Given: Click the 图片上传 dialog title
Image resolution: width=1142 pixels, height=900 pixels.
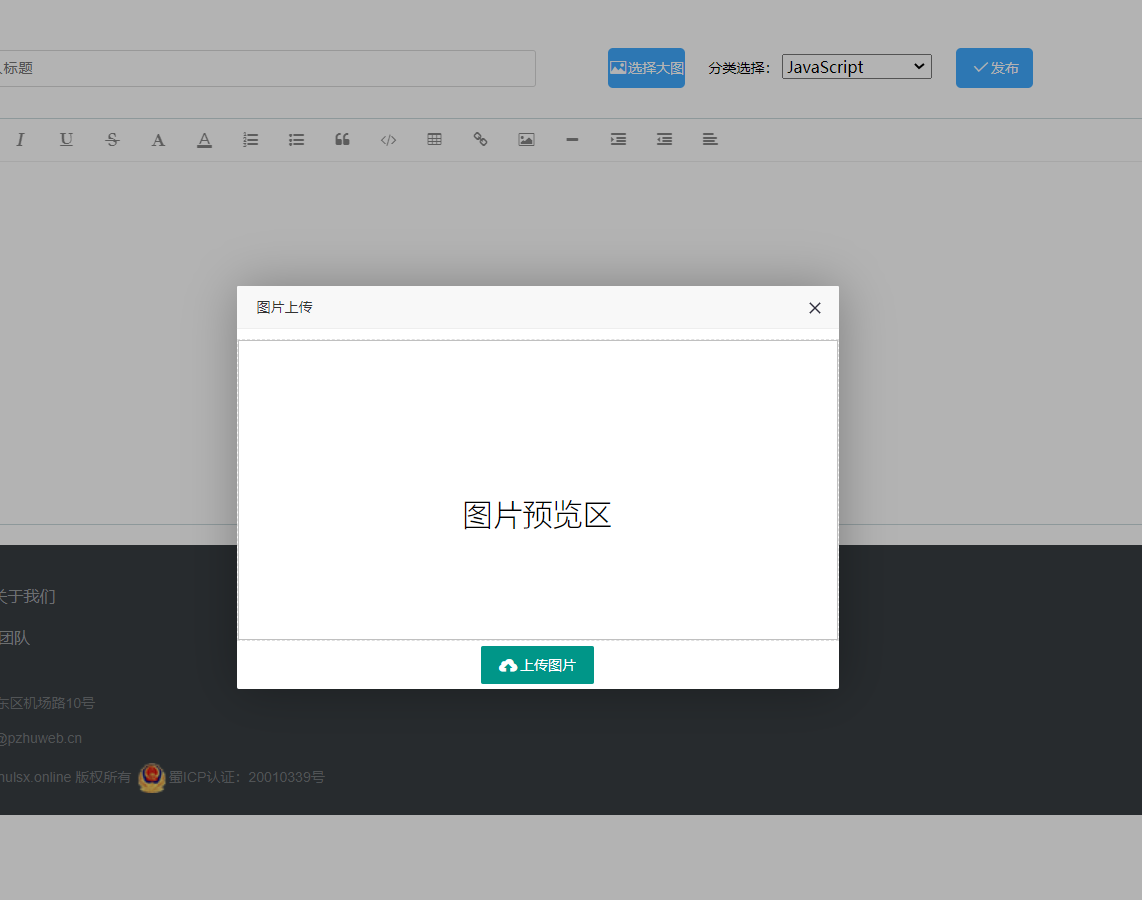Looking at the screenshot, I should tap(284, 307).
